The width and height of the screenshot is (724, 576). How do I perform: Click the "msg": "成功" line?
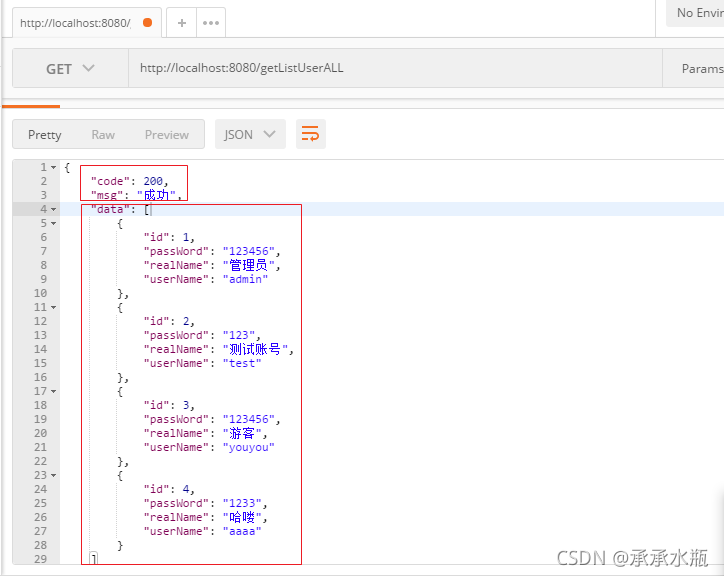point(136,195)
